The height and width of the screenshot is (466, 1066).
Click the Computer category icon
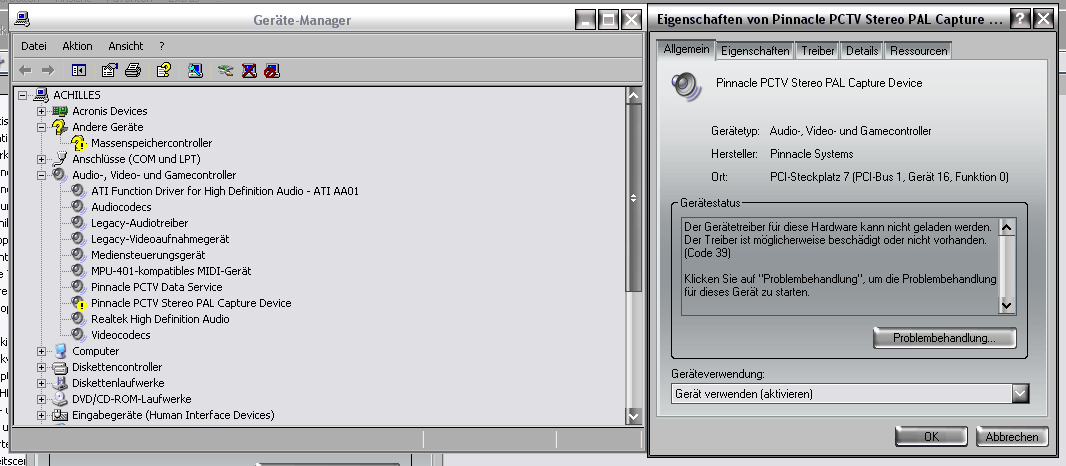61,351
